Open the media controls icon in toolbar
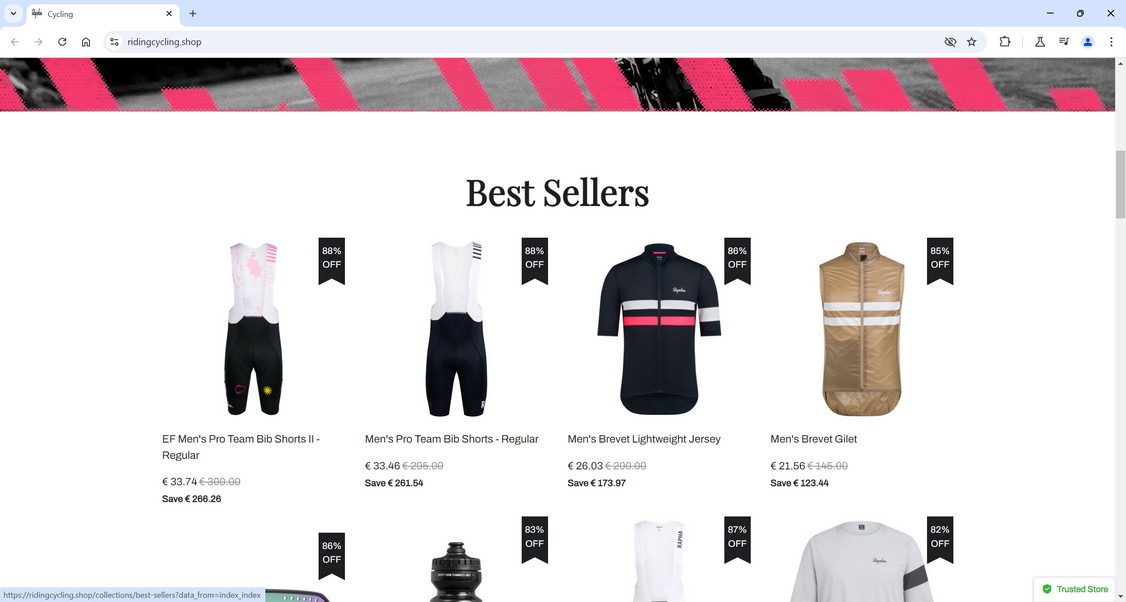 [1064, 42]
